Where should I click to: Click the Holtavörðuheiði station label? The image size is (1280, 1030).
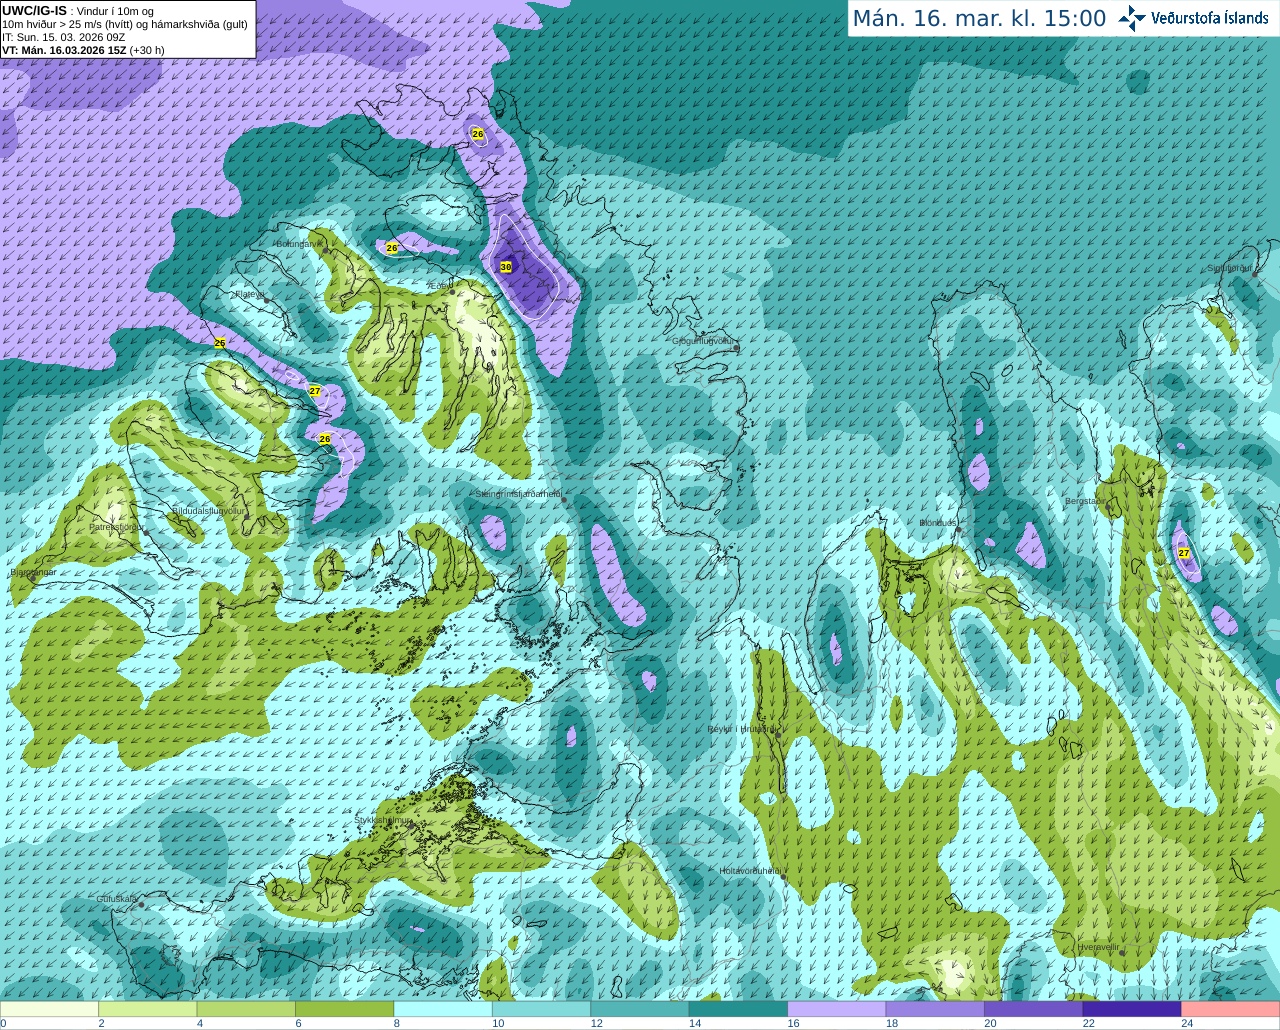coord(750,871)
